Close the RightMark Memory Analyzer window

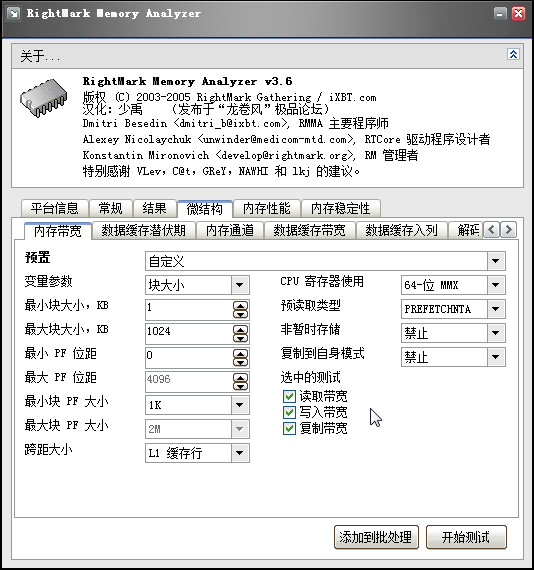click(518, 14)
